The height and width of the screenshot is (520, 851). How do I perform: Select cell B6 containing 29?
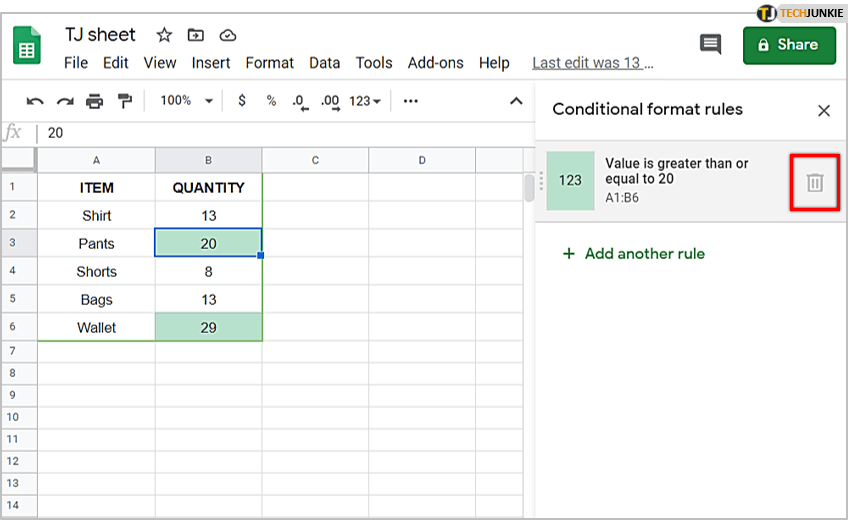click(208, 327)
